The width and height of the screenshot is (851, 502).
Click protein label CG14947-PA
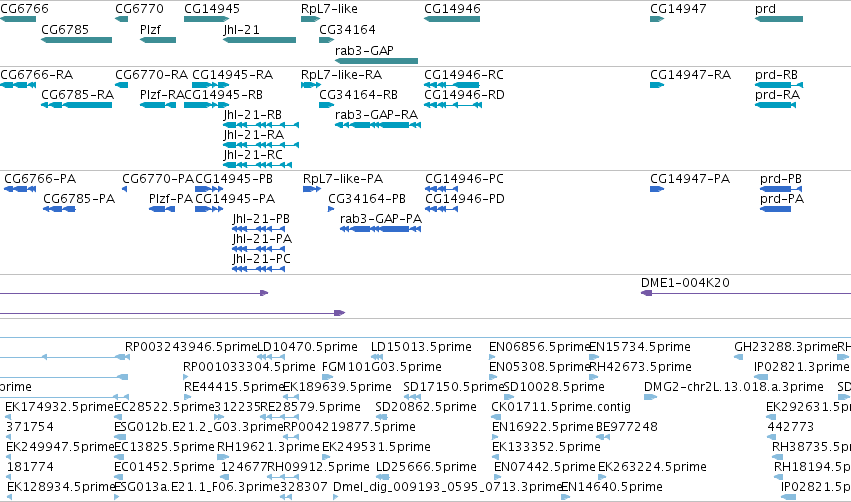[690, 179]
